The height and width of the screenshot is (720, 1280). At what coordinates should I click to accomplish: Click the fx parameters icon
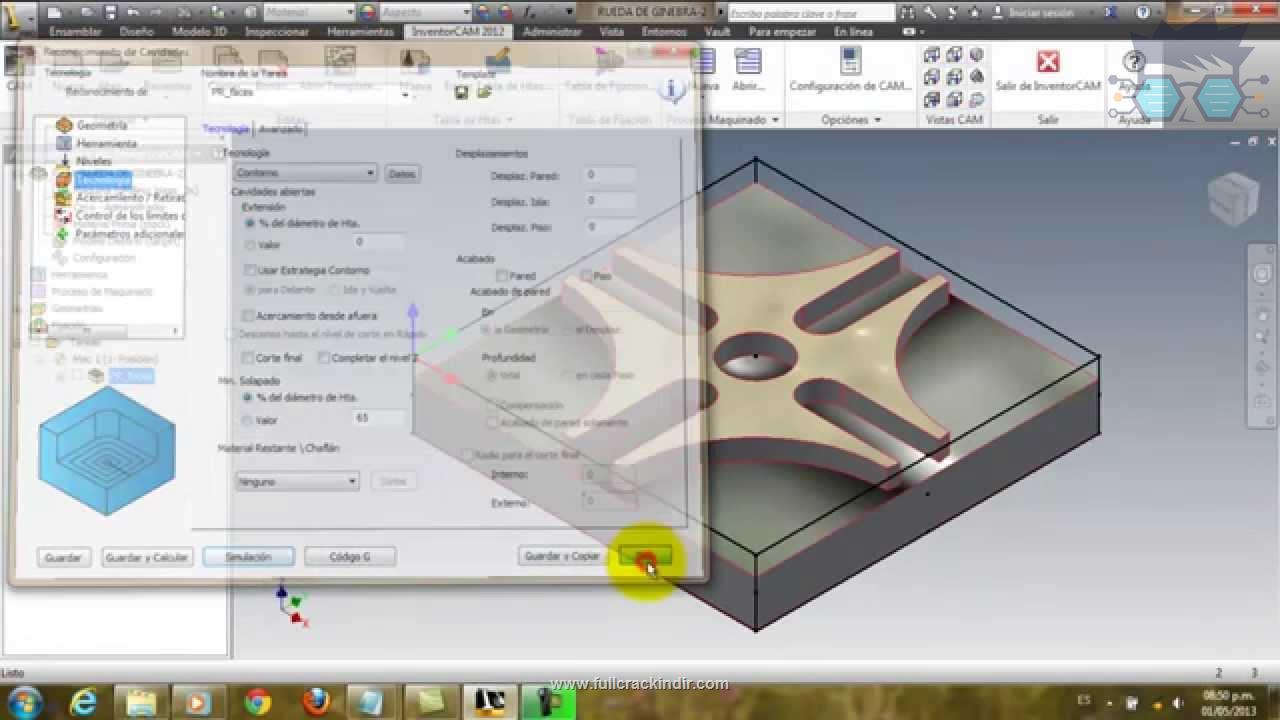pyautogui.click(x=527, y=12)
